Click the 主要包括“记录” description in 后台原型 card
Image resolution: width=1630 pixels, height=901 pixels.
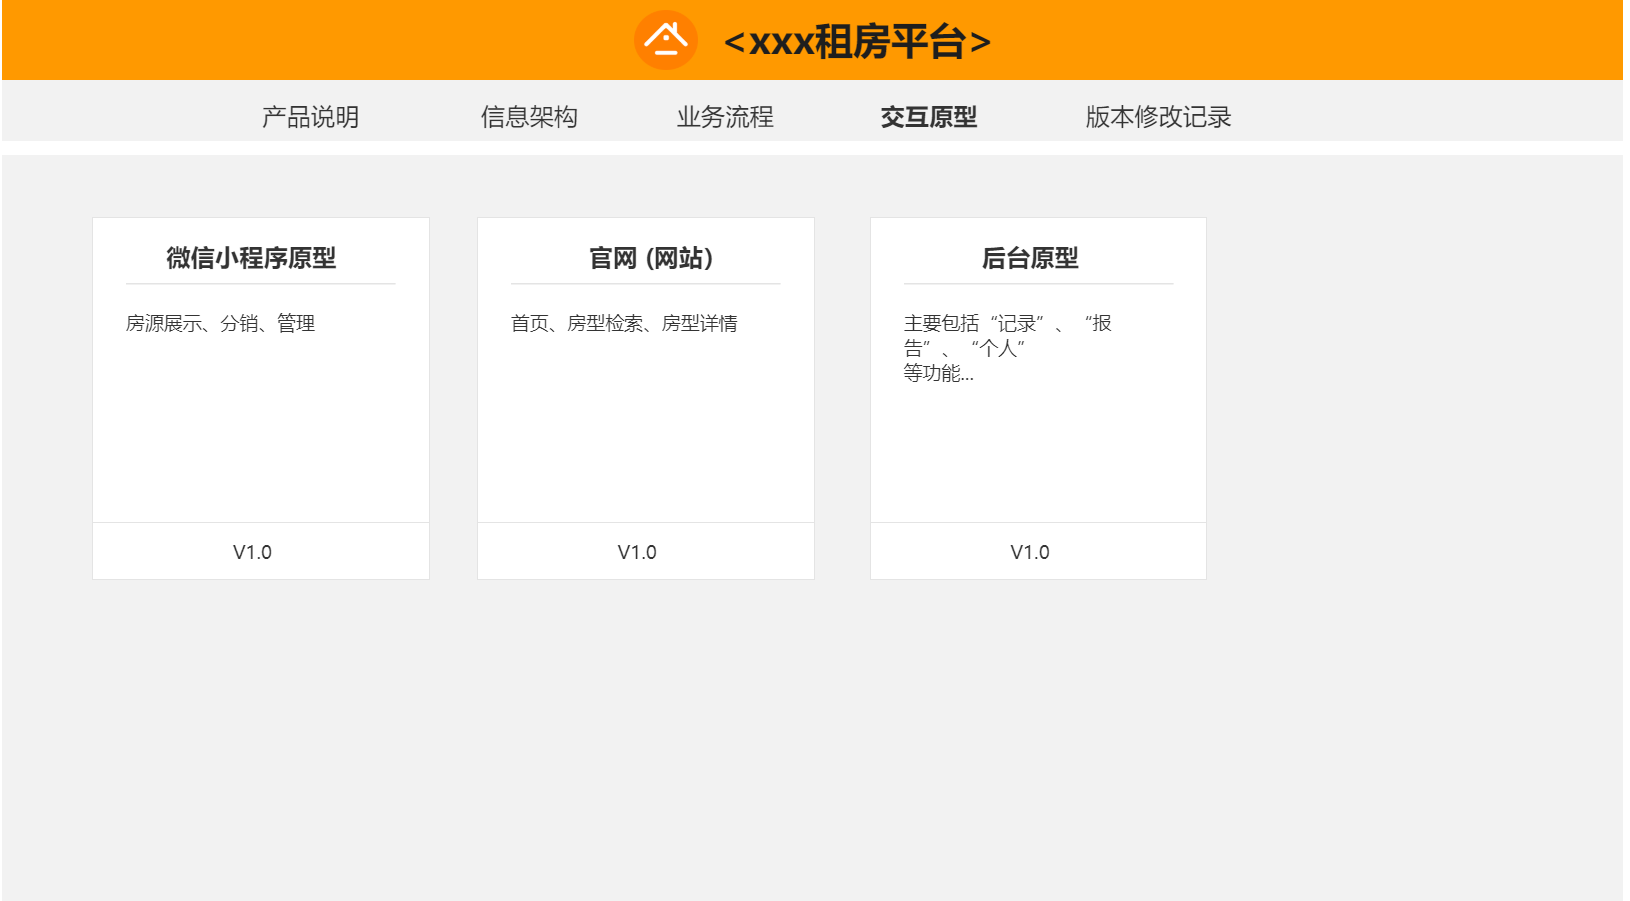pyautogui.click(x=1008, y=348)
